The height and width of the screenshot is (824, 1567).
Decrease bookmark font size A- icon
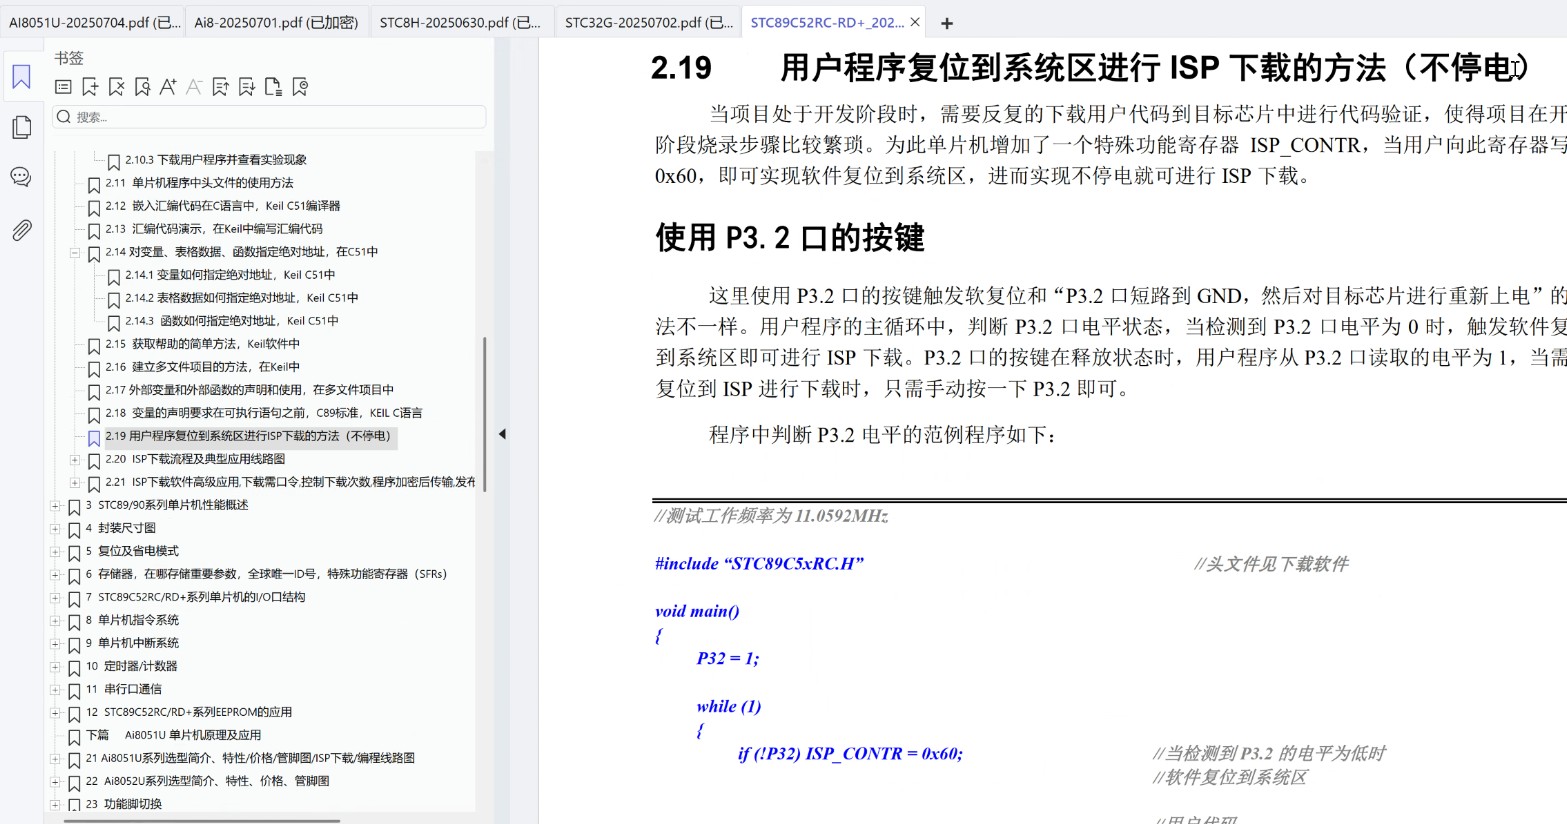[194, 87]
